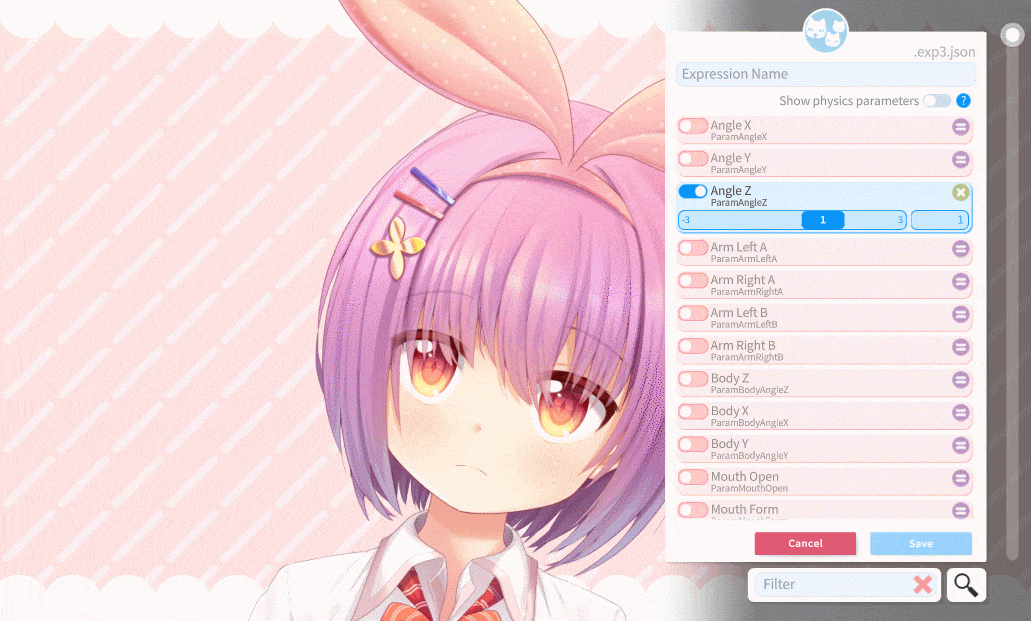
Task: Click the Angle Z numeric value box
Action: point(939,220)
